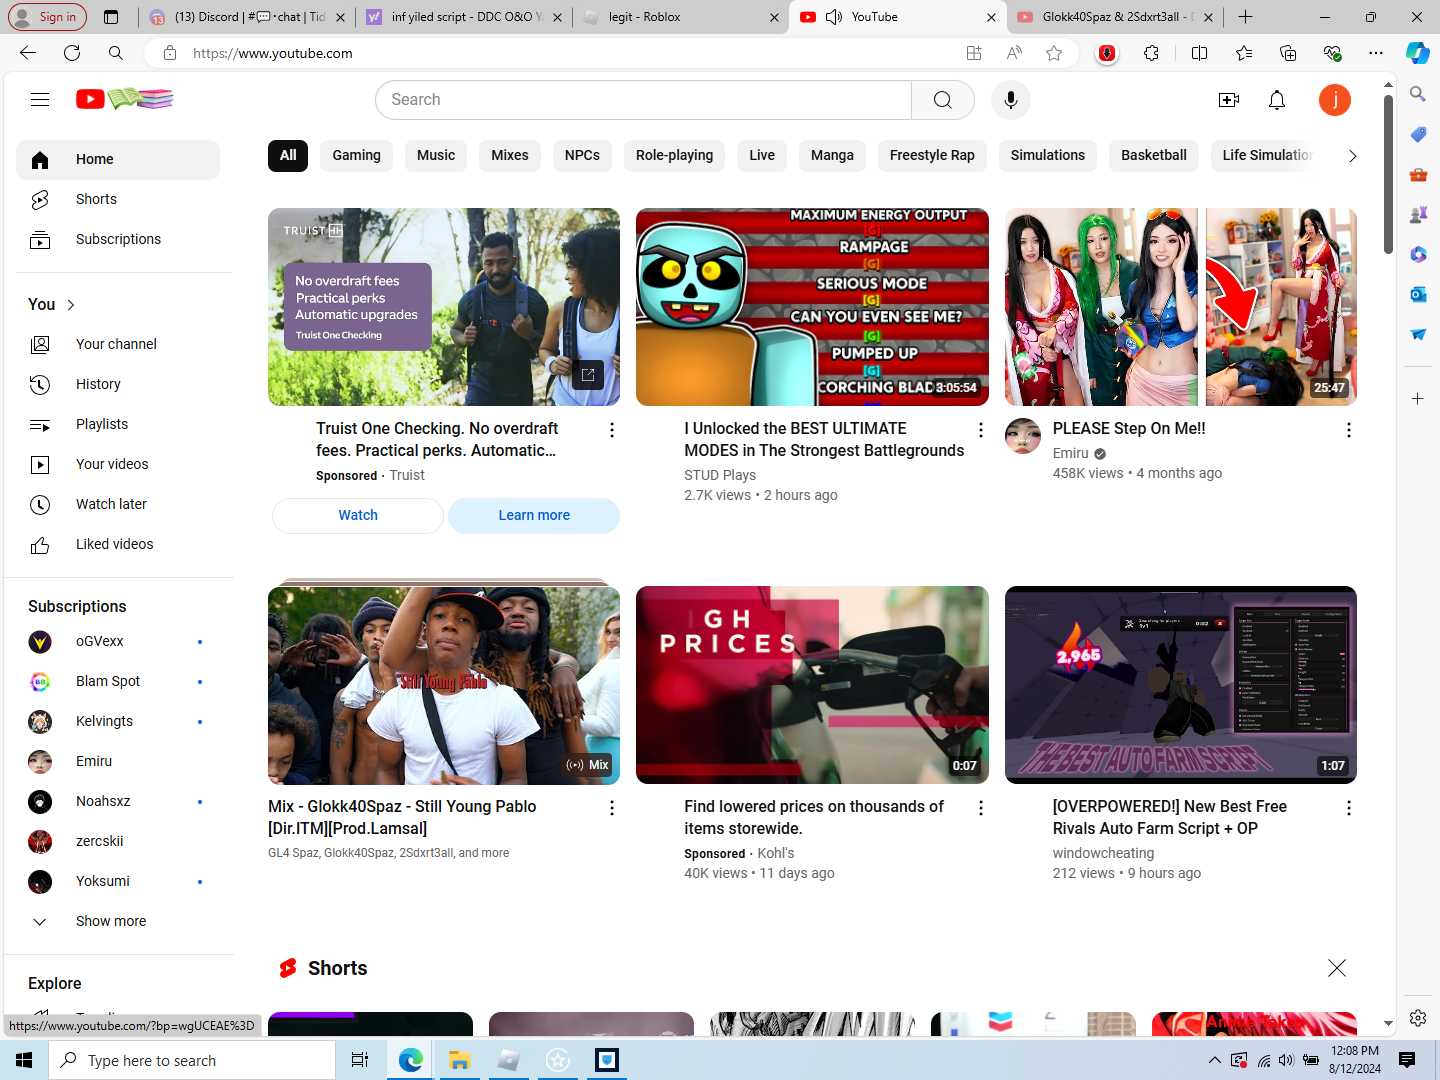Click the Sign in profile button
This screenshot has width=1440, height=1080.
pyautogui.click(x=47, y=17)
